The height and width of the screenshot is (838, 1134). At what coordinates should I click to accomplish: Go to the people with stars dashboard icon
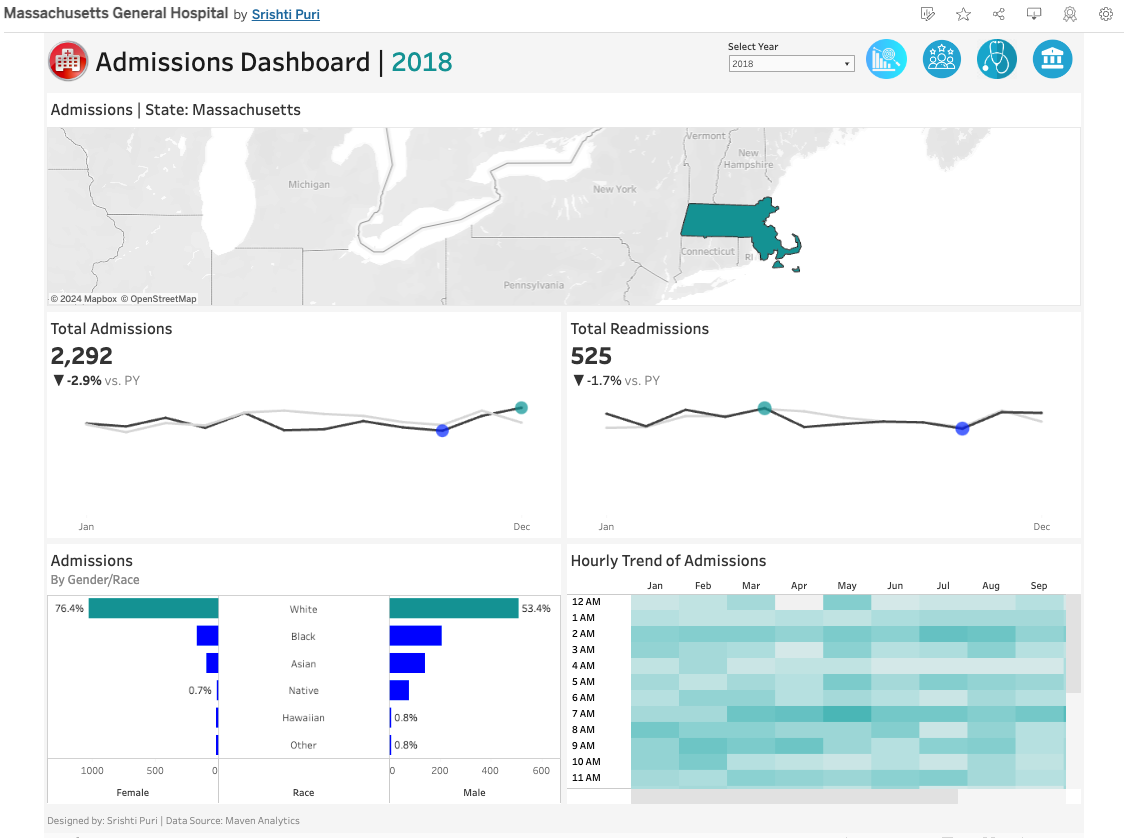coord(942,59)
